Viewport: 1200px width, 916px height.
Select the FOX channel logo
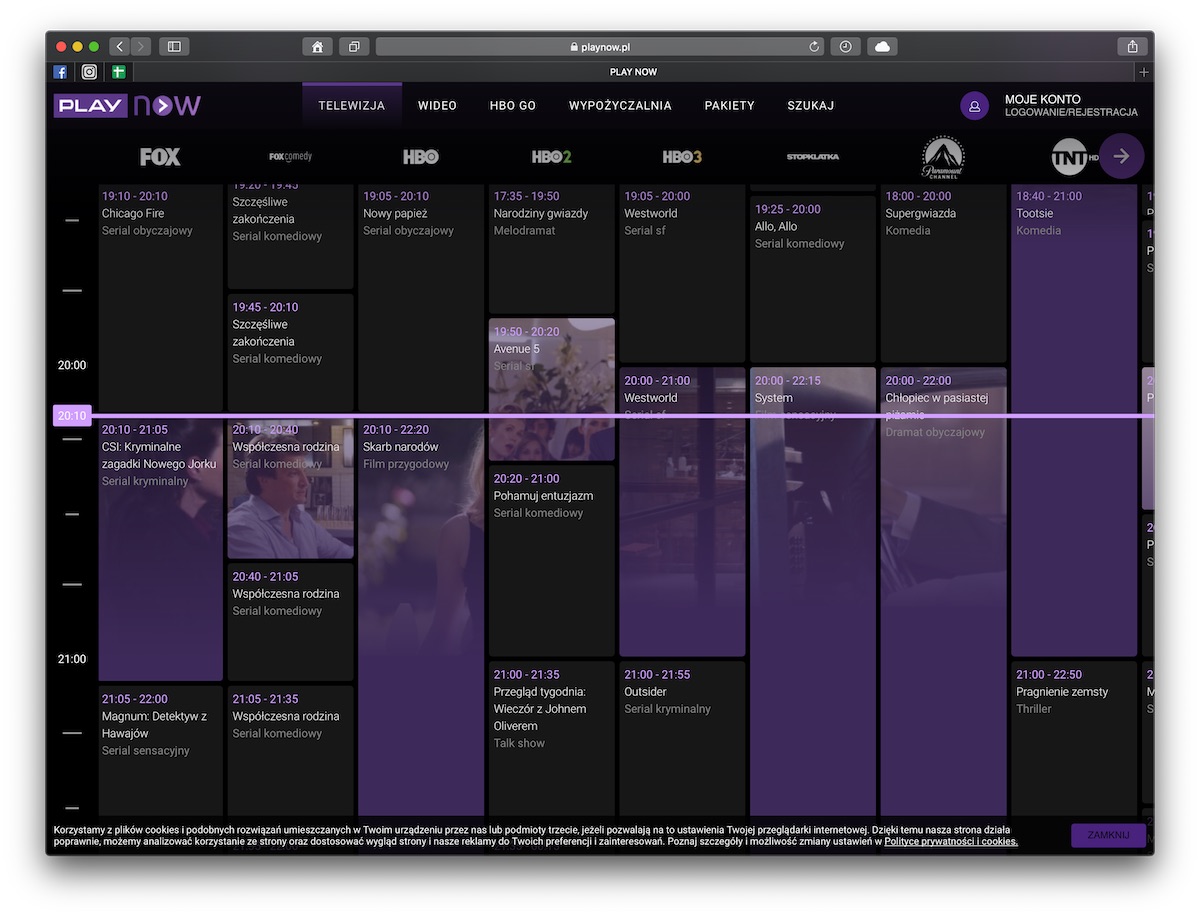160,157
